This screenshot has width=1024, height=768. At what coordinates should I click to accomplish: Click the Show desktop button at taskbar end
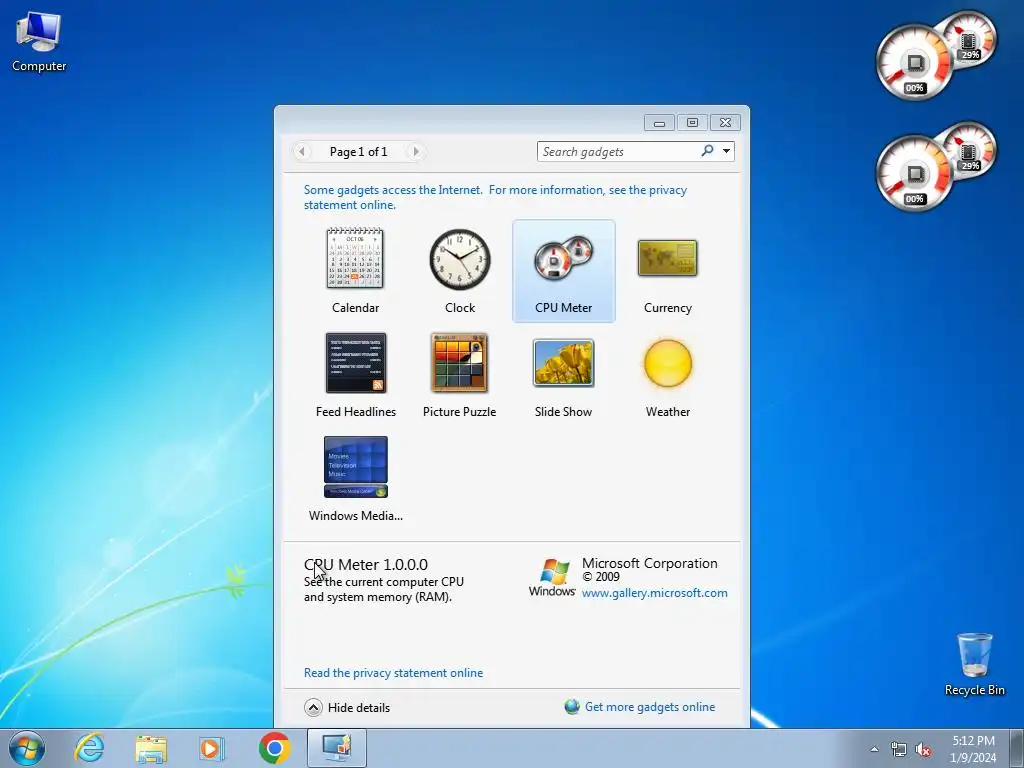[1017, 748]
